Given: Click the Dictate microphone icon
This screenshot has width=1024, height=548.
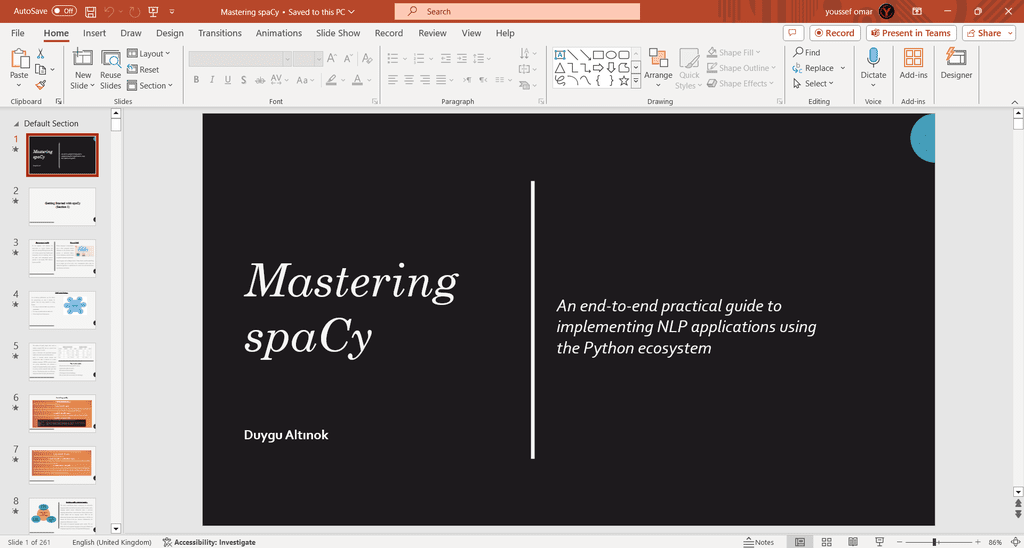Looking at the screenshot, I should click(x=874, y=59).
